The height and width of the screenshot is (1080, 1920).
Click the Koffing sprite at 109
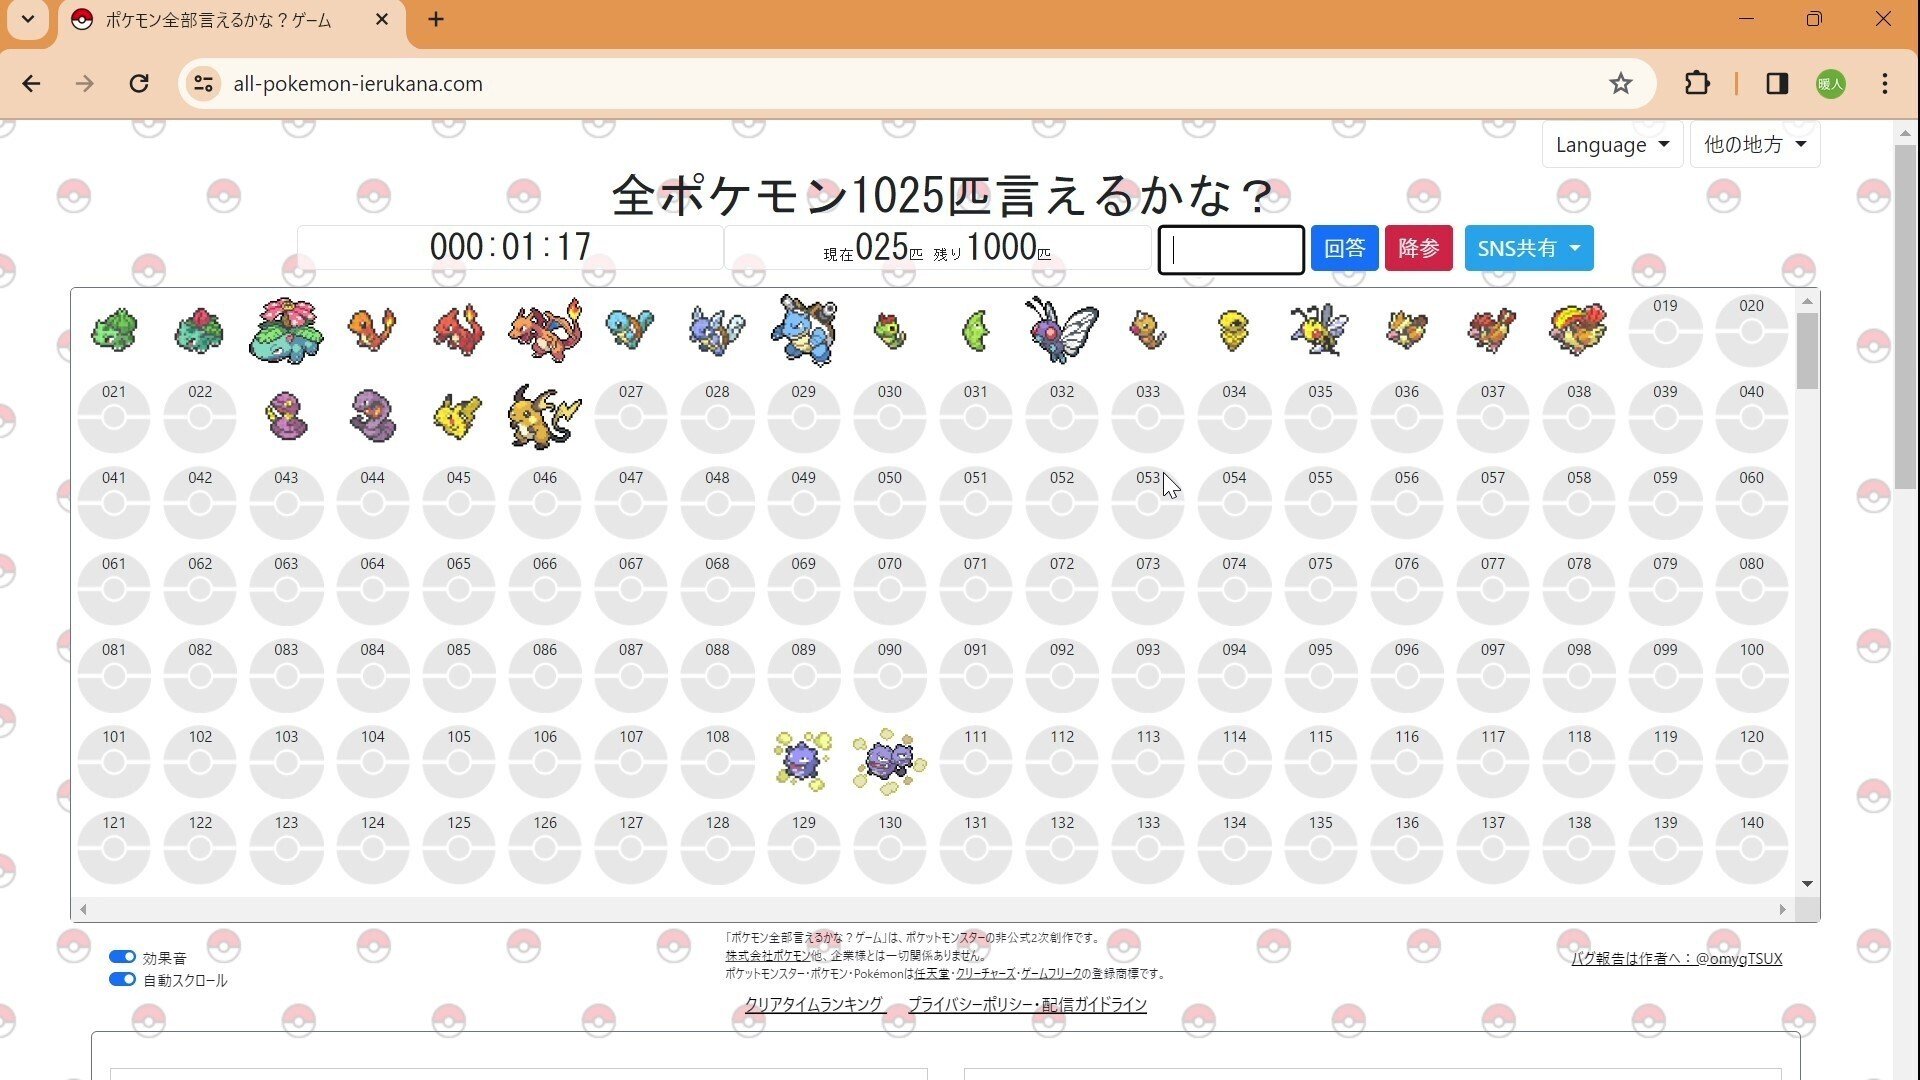pyautogui.click(x=803, y=762)
